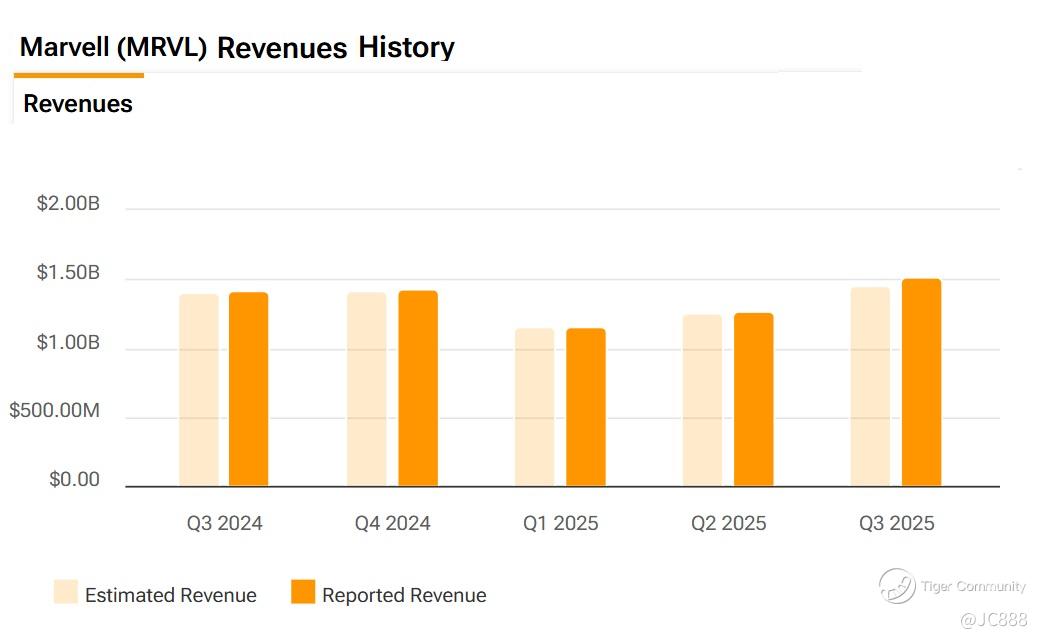Viewport: 1047px width, 643px height.
Task: Click the Q3 2024 axis label
Action: (224, 523)
